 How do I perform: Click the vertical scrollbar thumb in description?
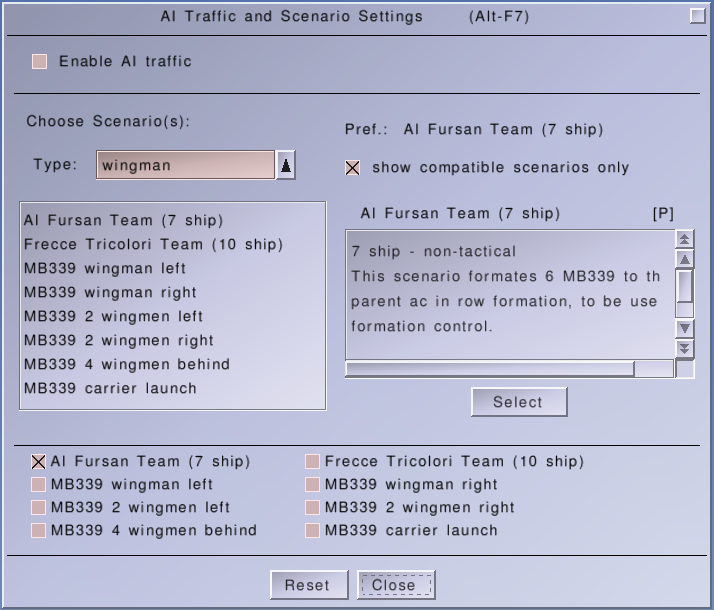point(684,286)
